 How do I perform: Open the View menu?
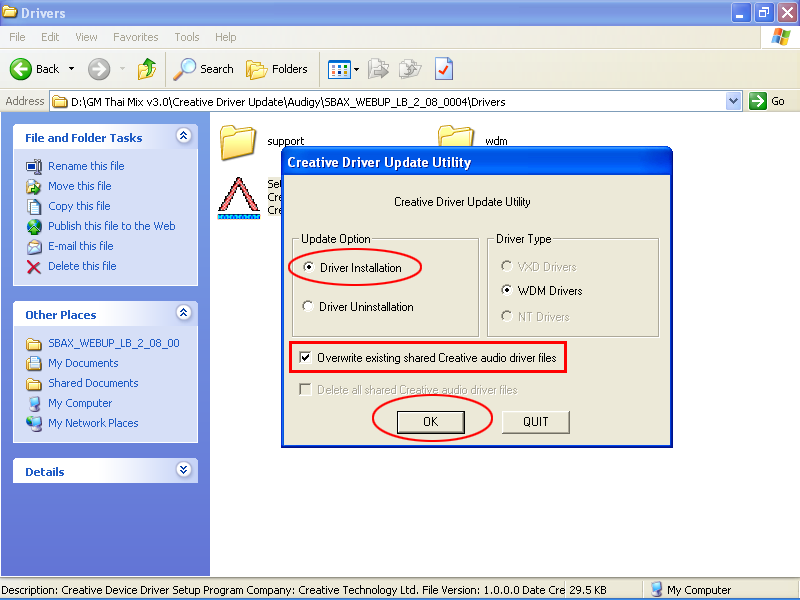(86, 37)
